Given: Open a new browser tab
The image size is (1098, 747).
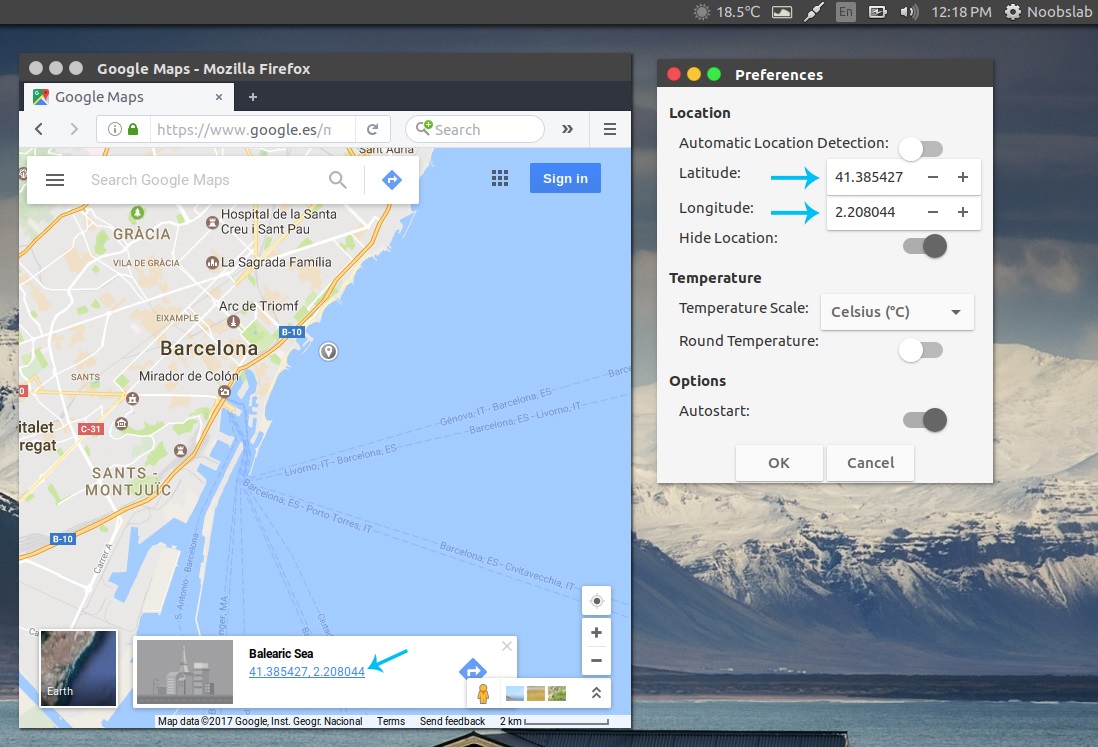Looking at the screenshot, I should [253, 97].
